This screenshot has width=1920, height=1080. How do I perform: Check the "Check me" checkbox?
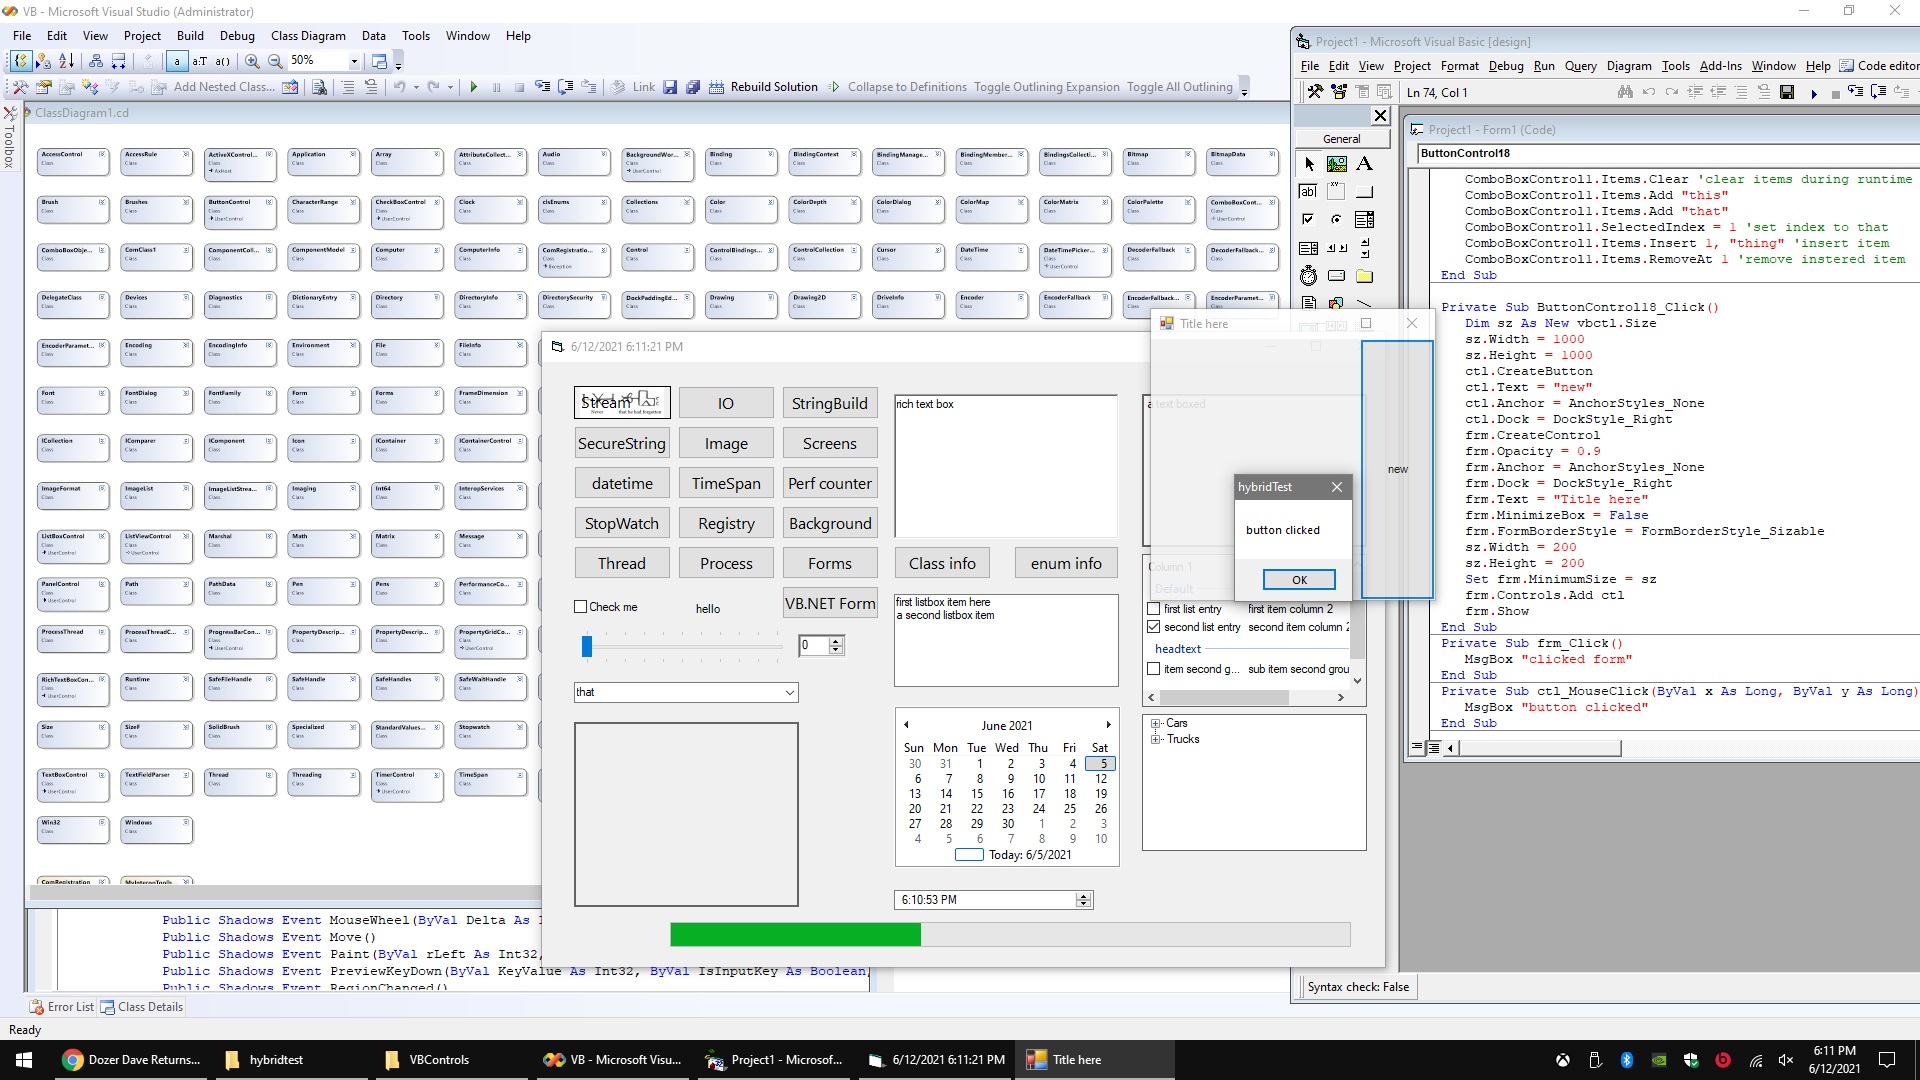(580, 607)
